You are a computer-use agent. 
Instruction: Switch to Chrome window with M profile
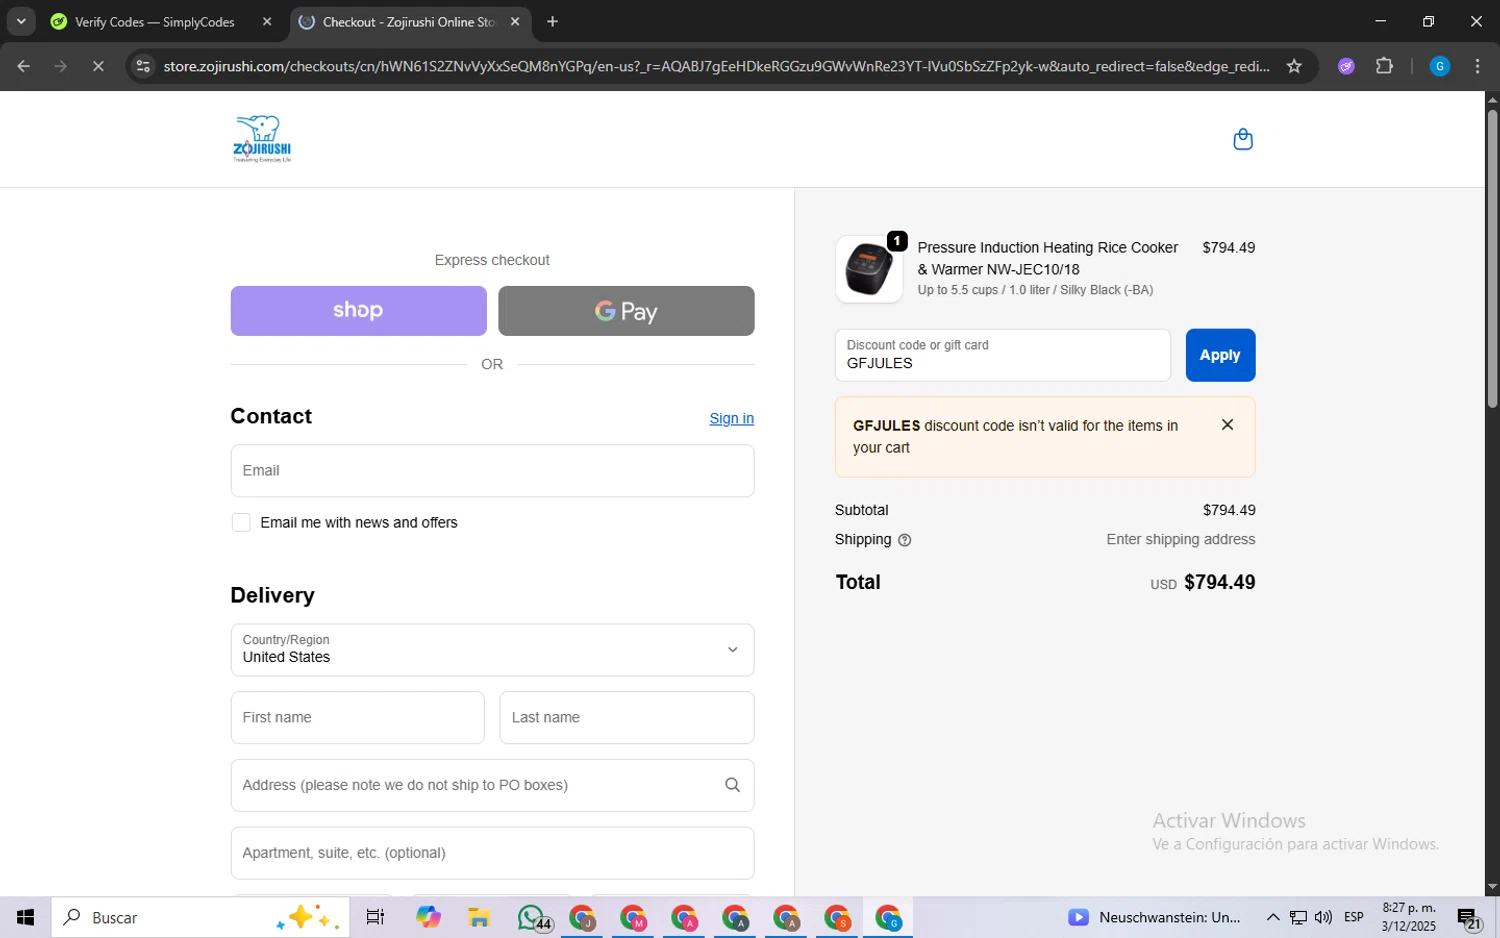[x=633, y=918]
